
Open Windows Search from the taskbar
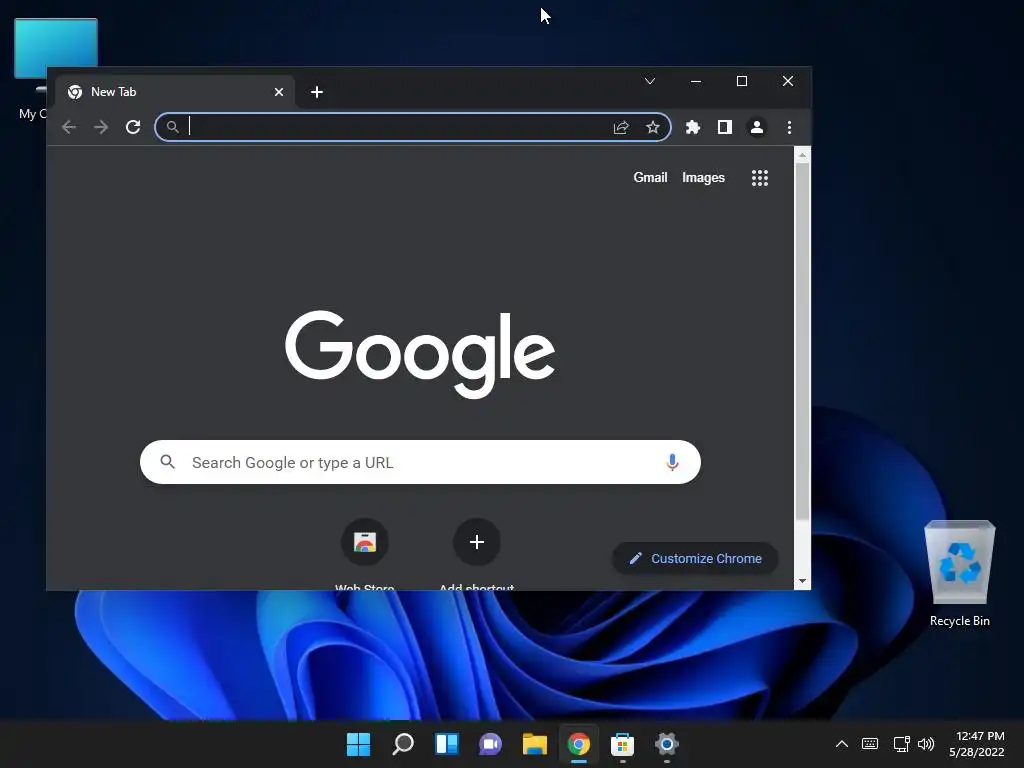pos(403,744)
